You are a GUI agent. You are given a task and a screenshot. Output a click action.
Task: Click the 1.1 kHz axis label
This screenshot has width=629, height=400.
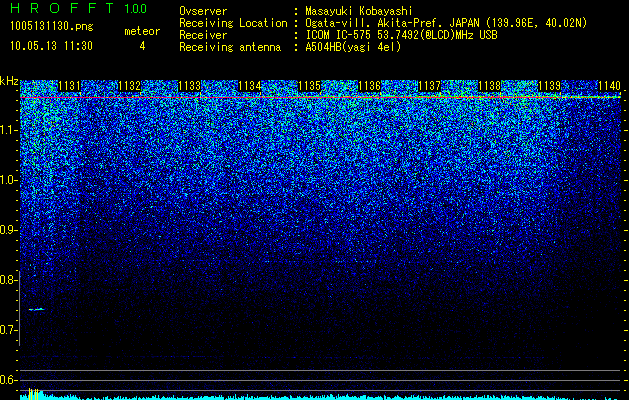8,130
